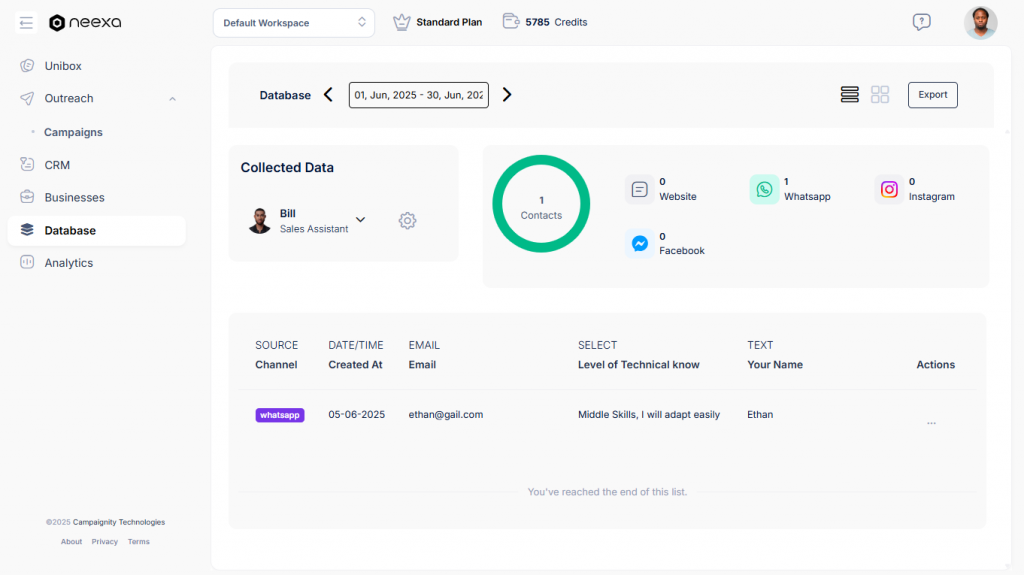The height and width of the screenshot is (575, 1024).
Task: Expand the Bill Sales Assistant selector
Action: [361, 220]
